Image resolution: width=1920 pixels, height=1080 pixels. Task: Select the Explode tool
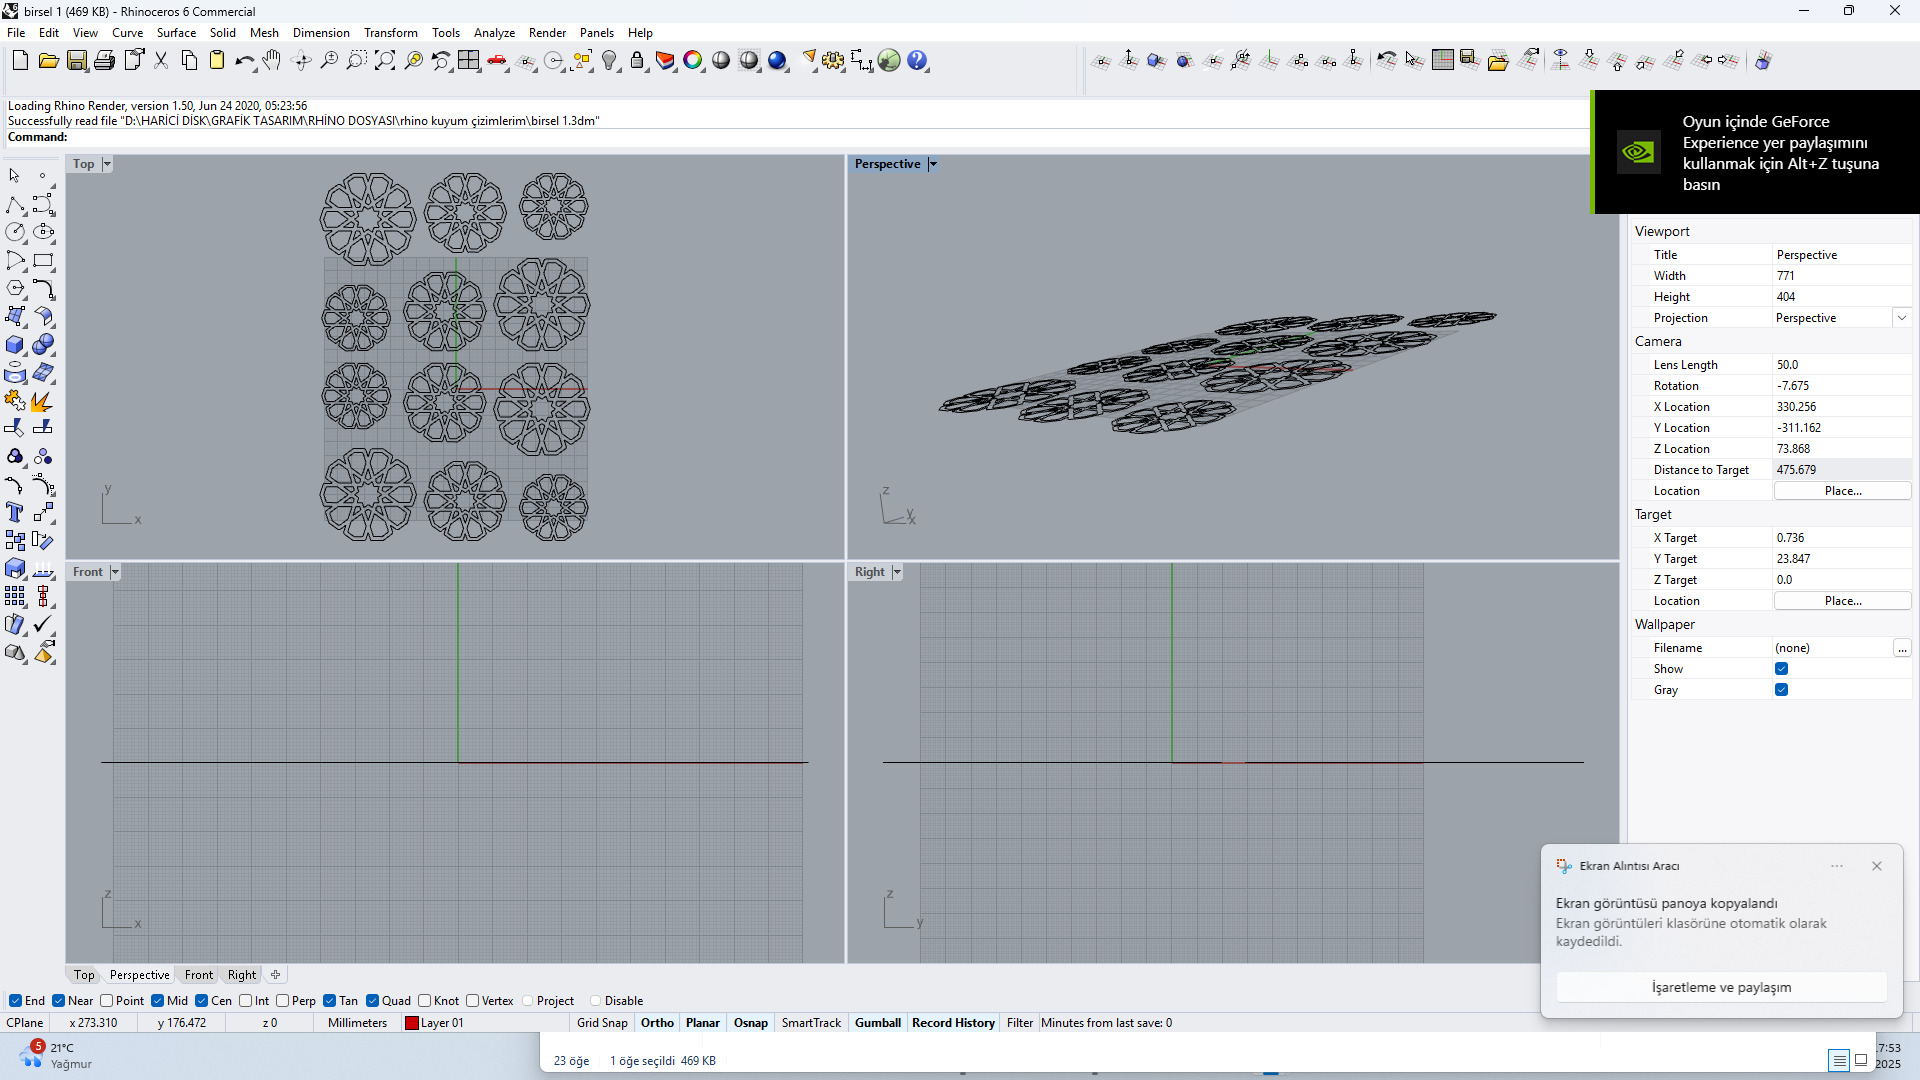point(42,401)
